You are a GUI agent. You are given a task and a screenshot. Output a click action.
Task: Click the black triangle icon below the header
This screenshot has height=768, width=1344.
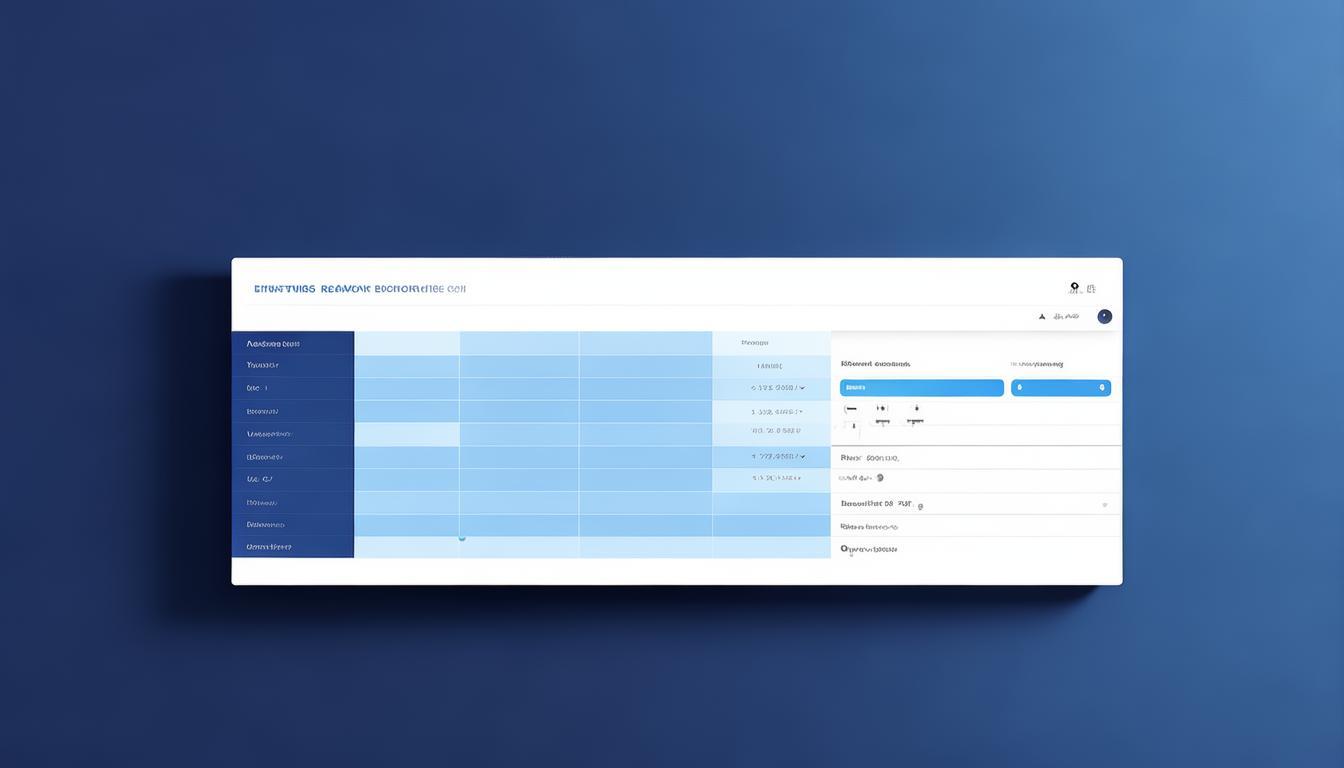[1042, 316]
